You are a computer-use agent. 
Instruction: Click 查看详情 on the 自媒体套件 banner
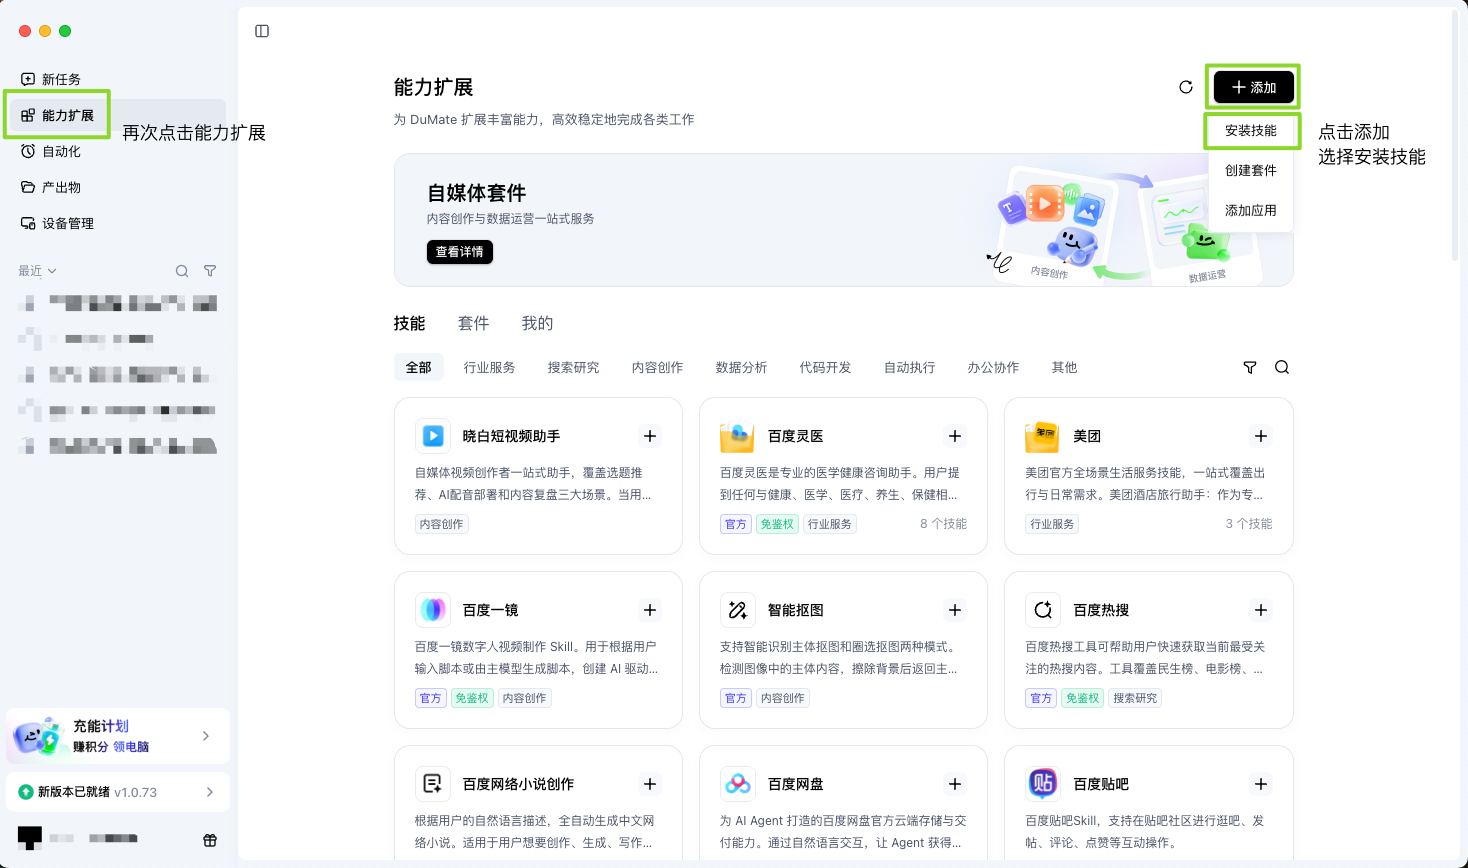(x=460, y=252)
